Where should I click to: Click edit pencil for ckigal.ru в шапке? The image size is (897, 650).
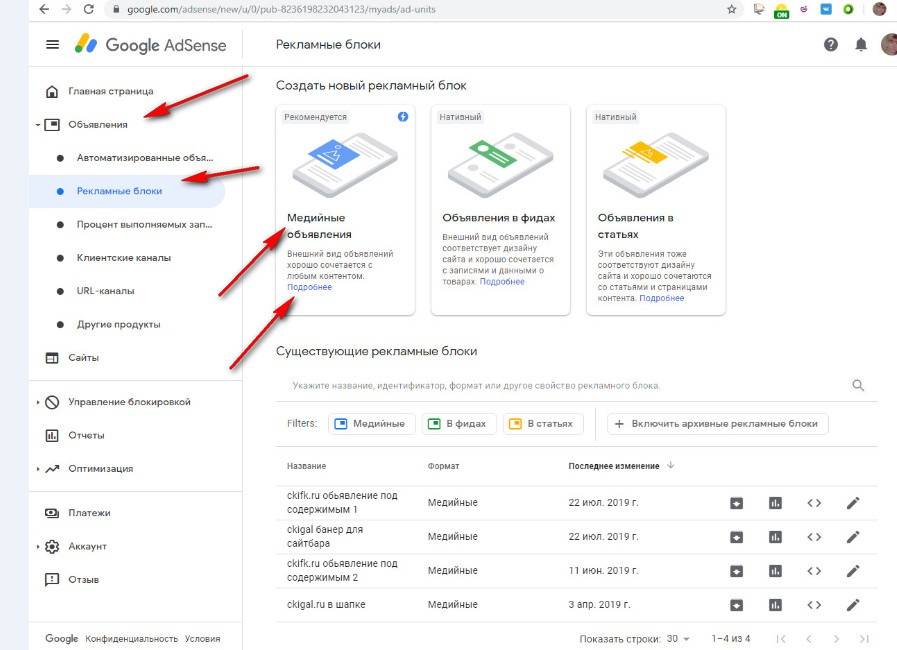click(852, 605)
